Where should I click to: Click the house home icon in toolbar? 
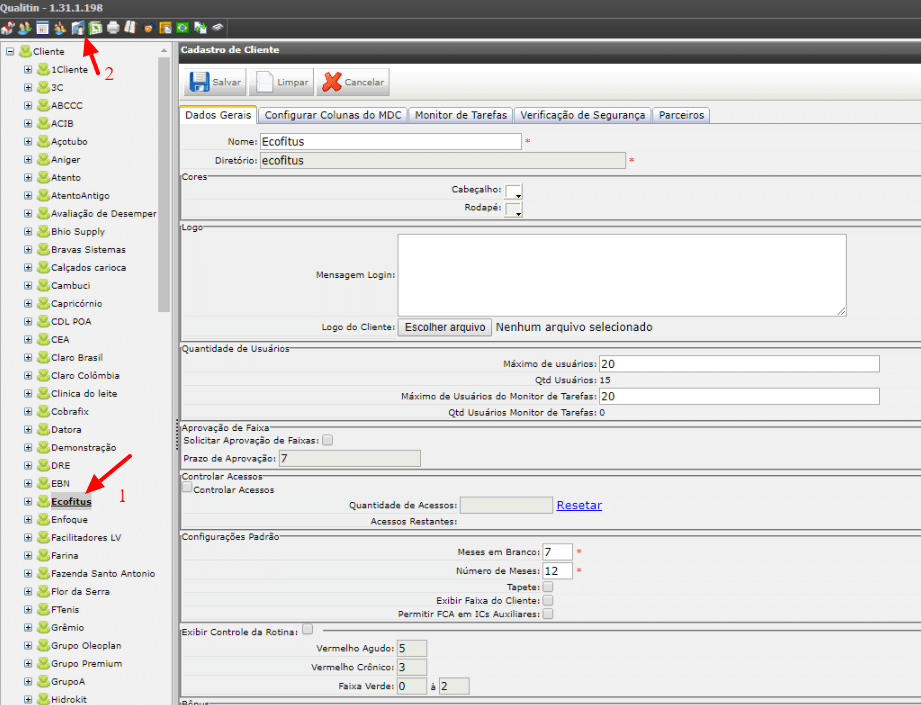[8, 27]
